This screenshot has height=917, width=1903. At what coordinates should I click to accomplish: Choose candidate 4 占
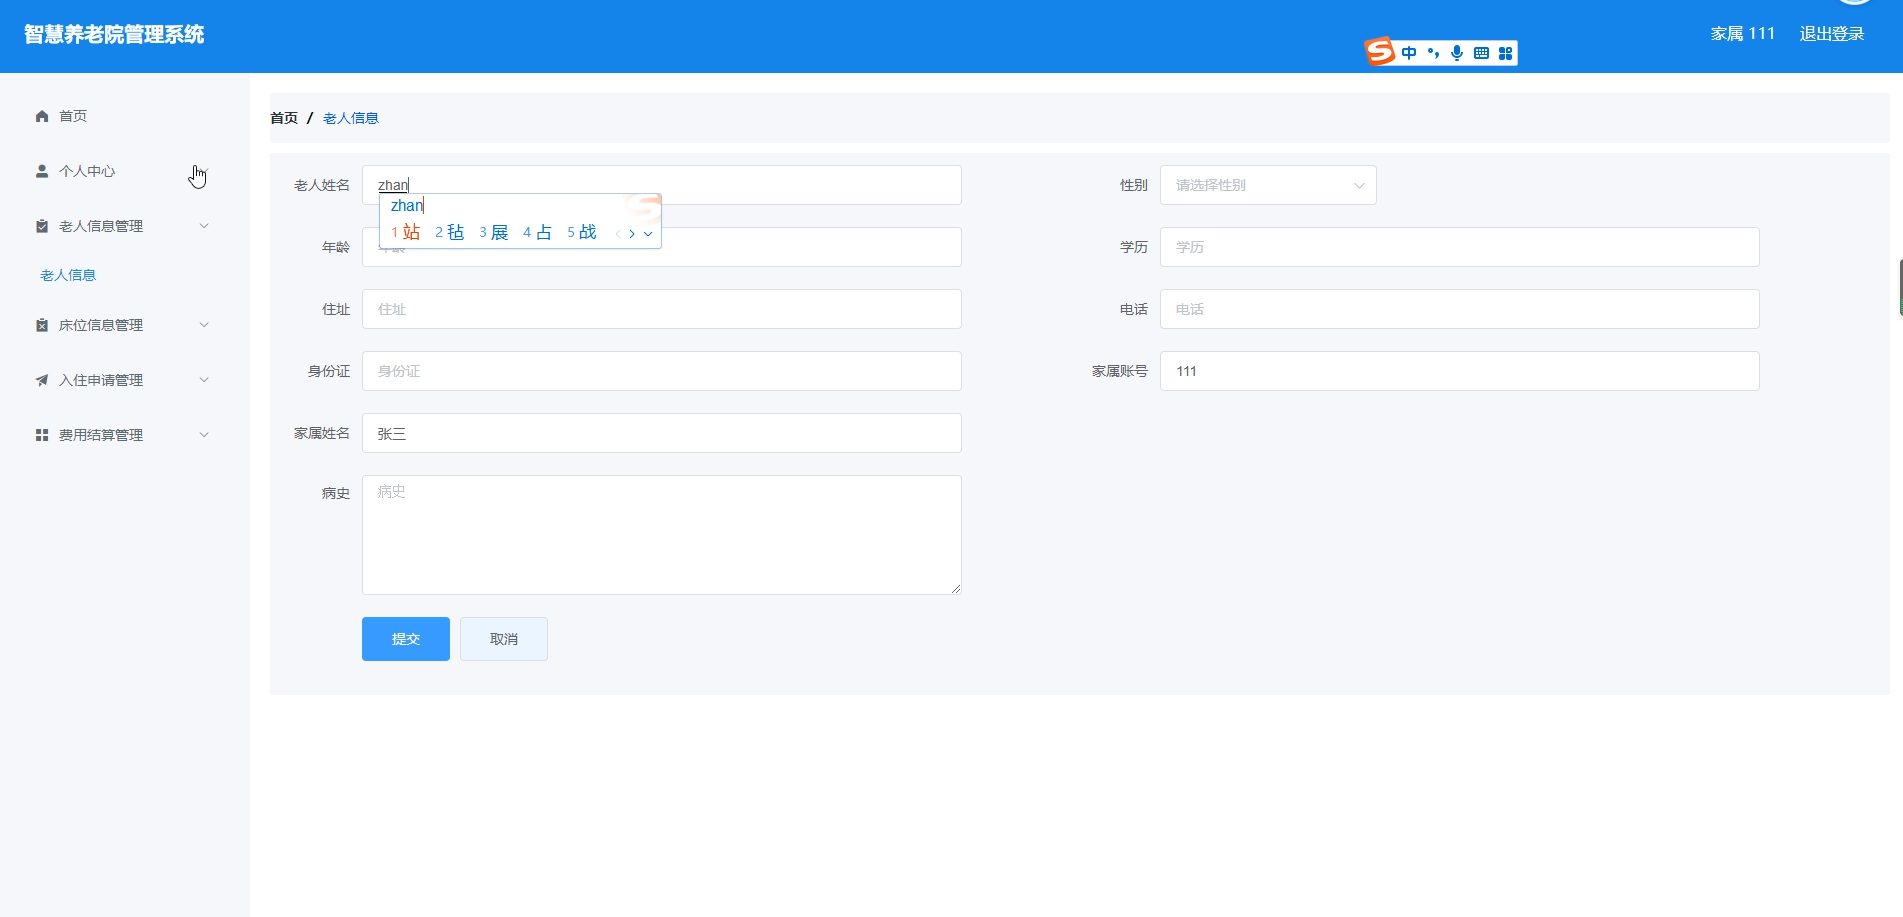pyautogui.click(x=538, y=233)
